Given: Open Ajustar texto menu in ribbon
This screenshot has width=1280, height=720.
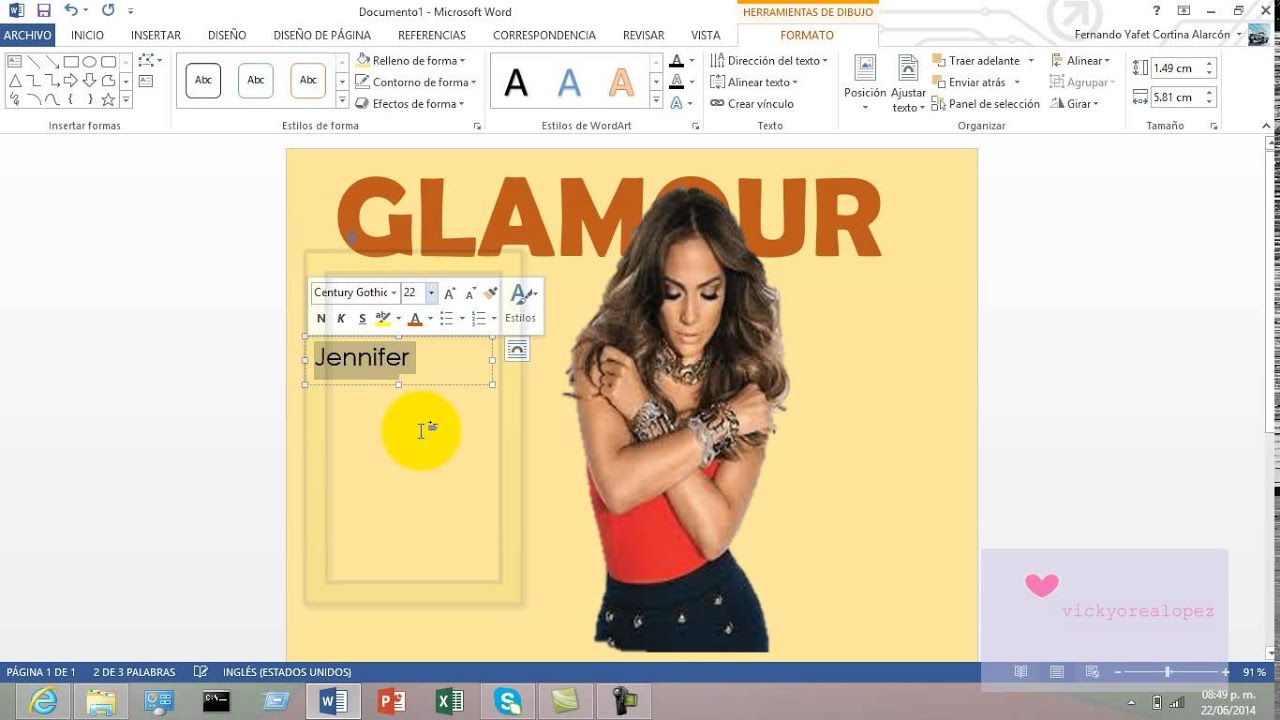Looking at the screenshot, I should (x=908, y=83).
